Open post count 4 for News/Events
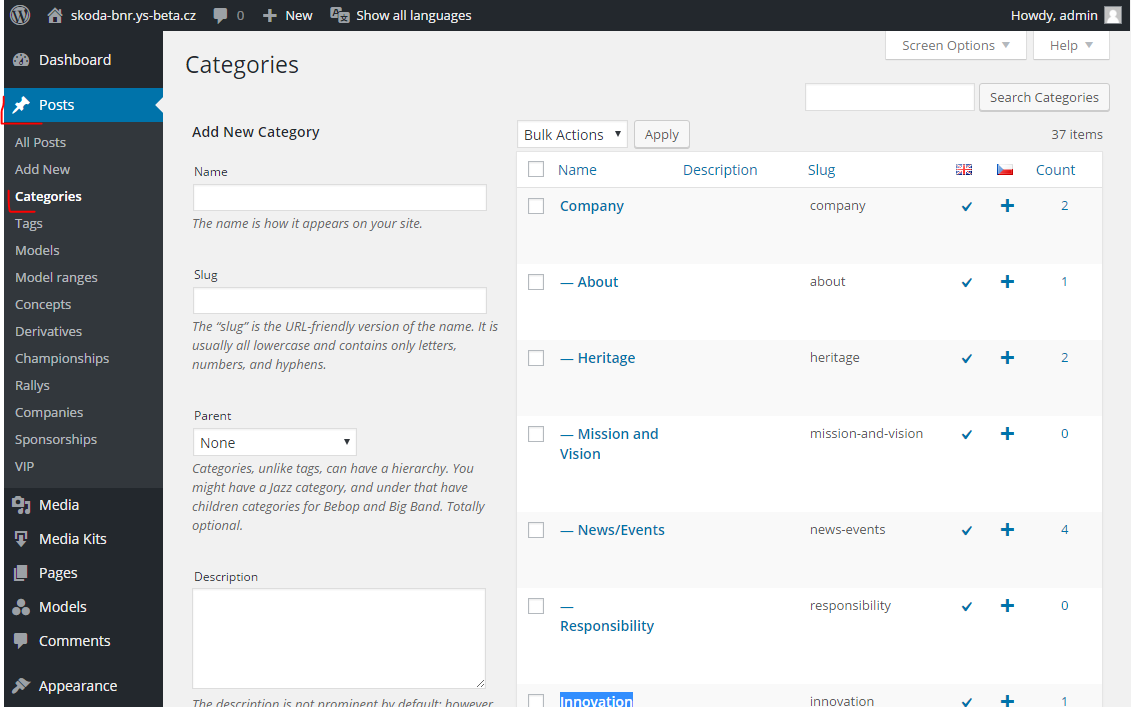This screenshot has width=1131, height=707. point(1065,530)
